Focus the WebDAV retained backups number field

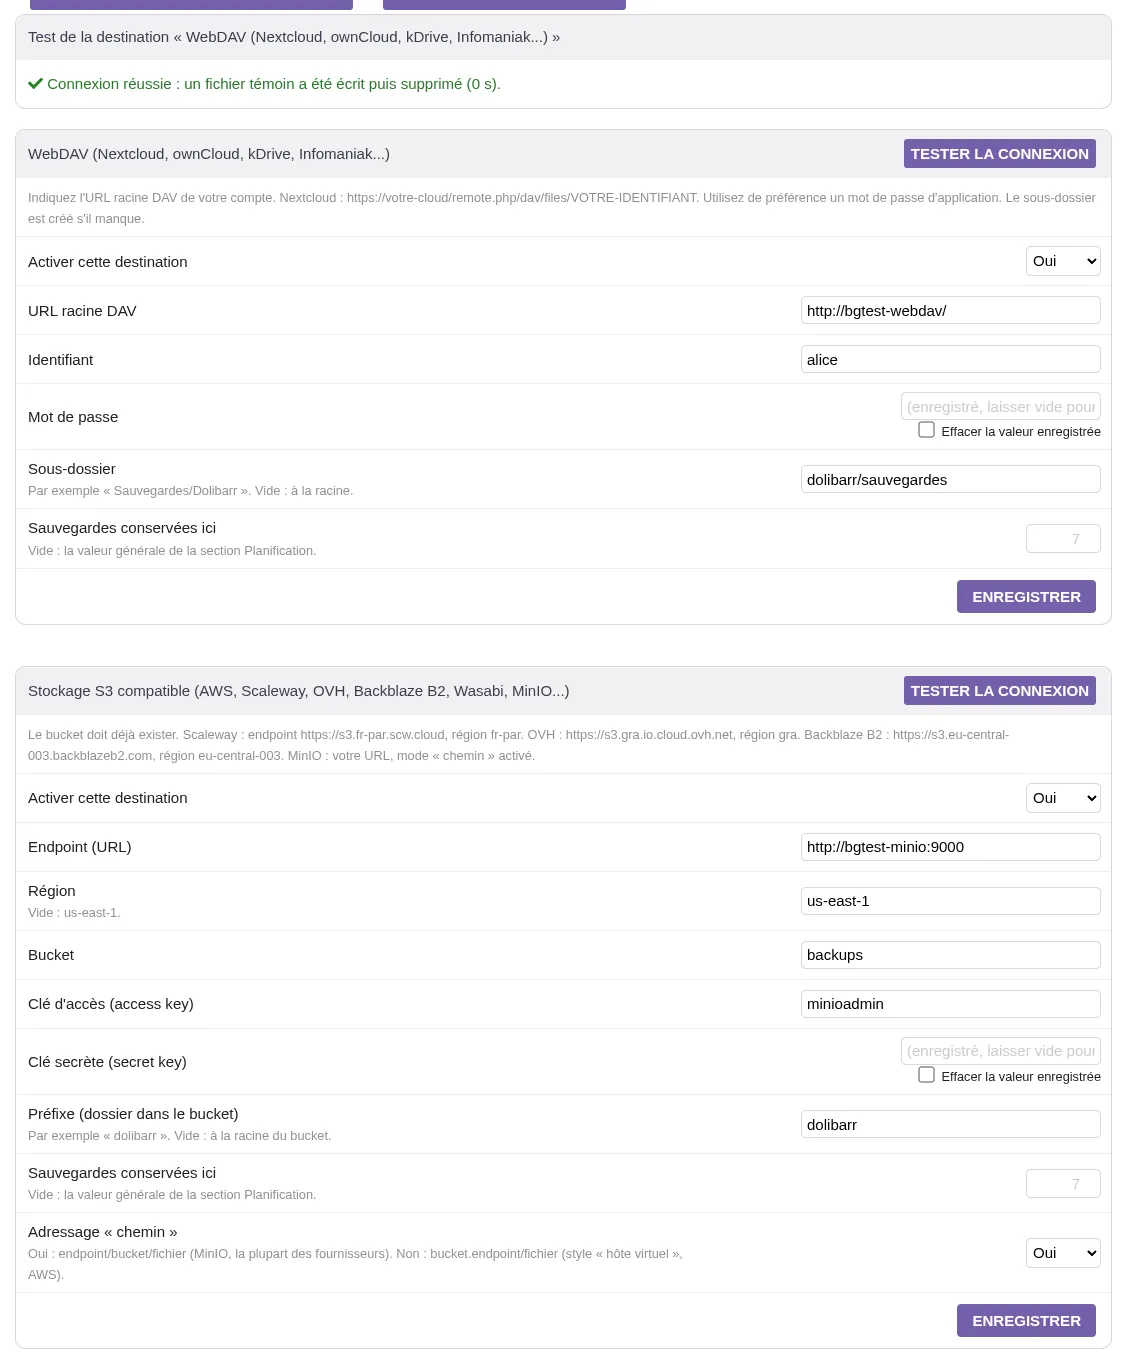[x=1063, y=539]
